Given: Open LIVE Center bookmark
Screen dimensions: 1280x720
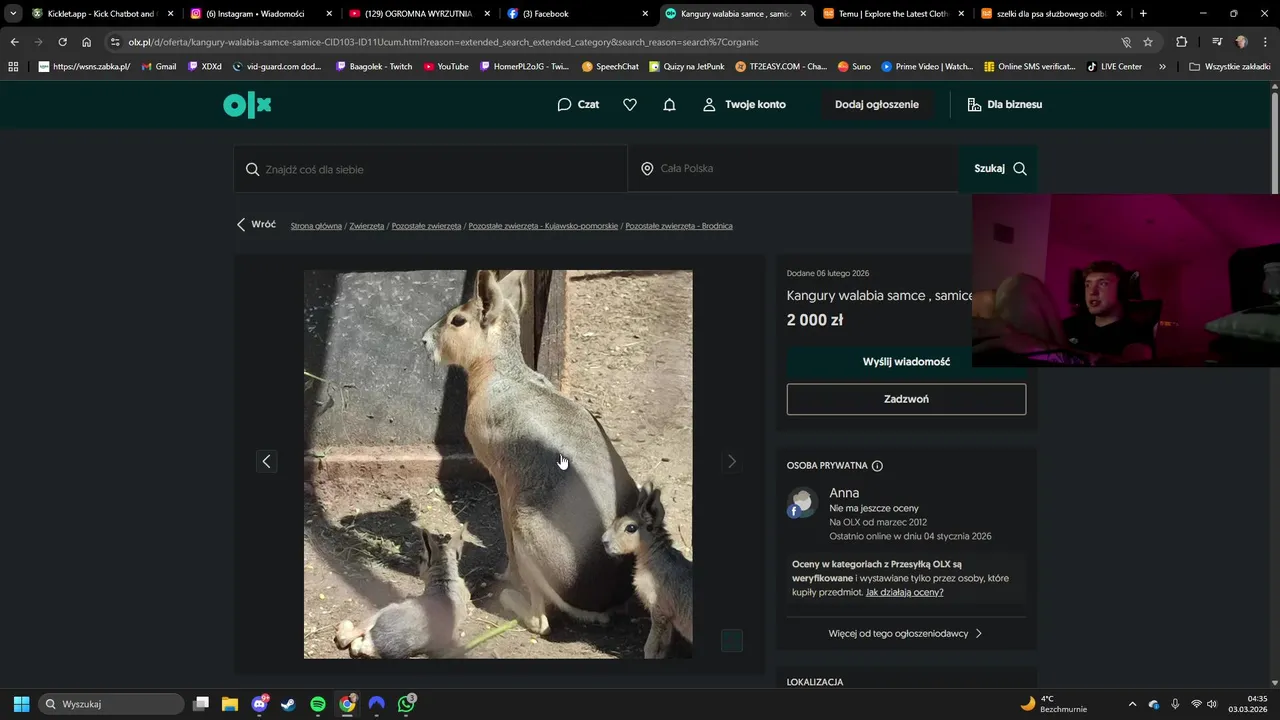Looking at the screenshot, I should point(1113,67).
